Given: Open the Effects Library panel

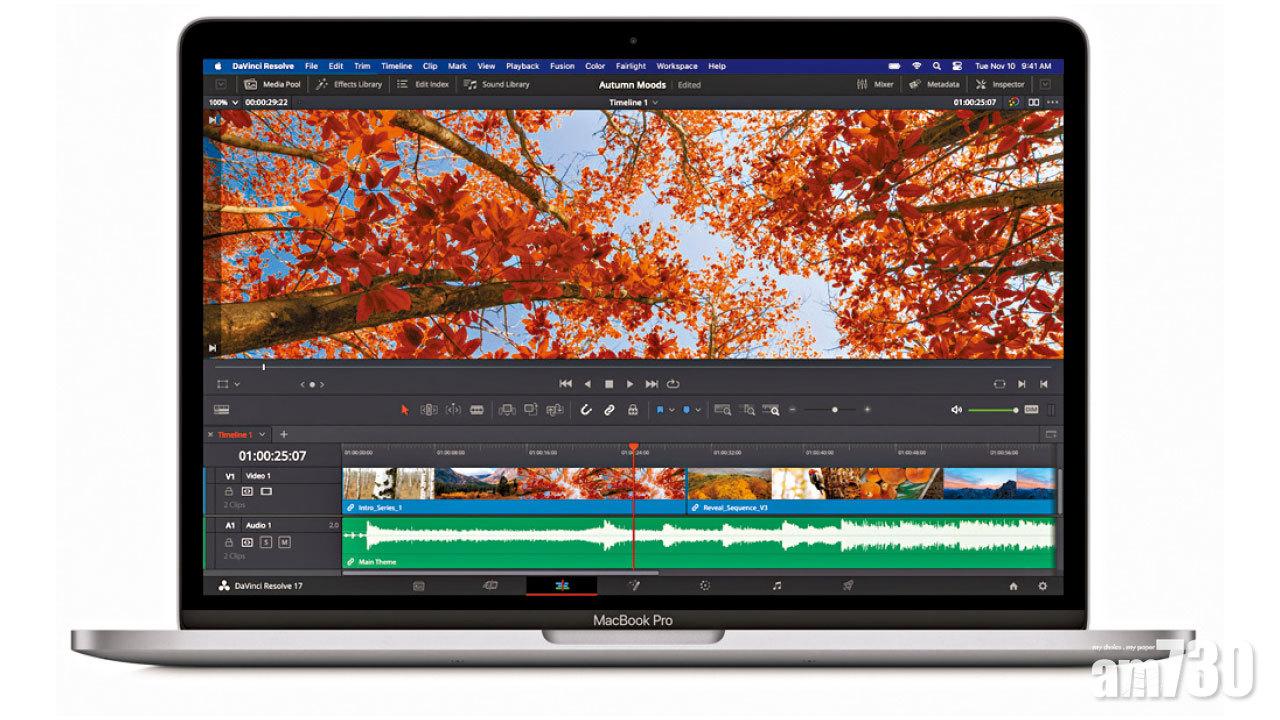Looking at the screenshot, I should tap(349, 85).
